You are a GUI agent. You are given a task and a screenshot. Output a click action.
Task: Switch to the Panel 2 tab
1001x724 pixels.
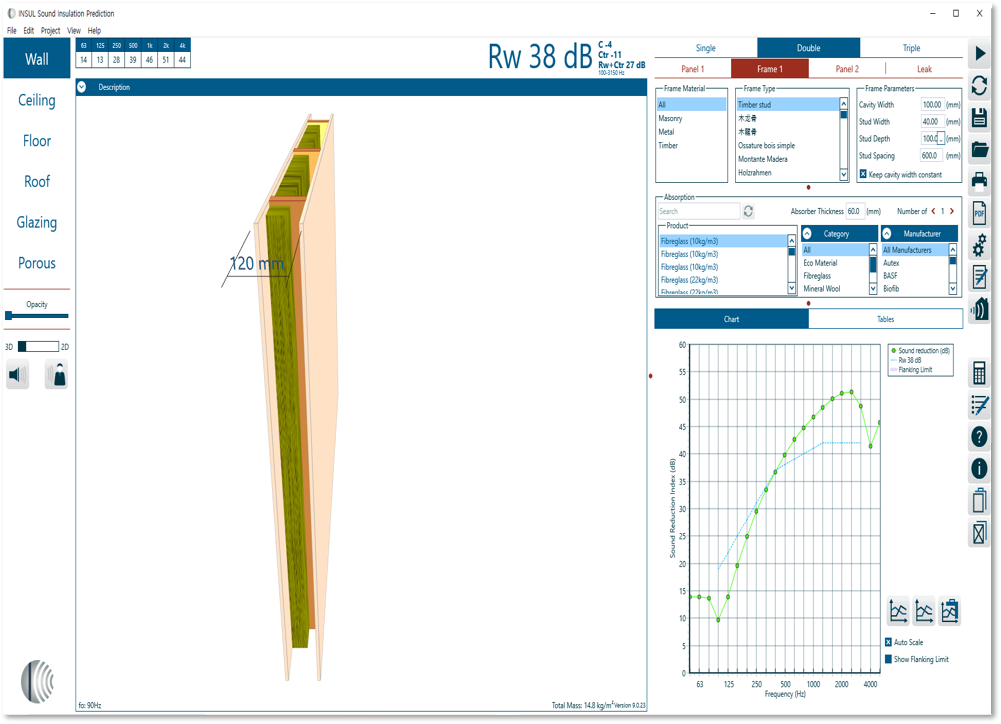[846, 68]
